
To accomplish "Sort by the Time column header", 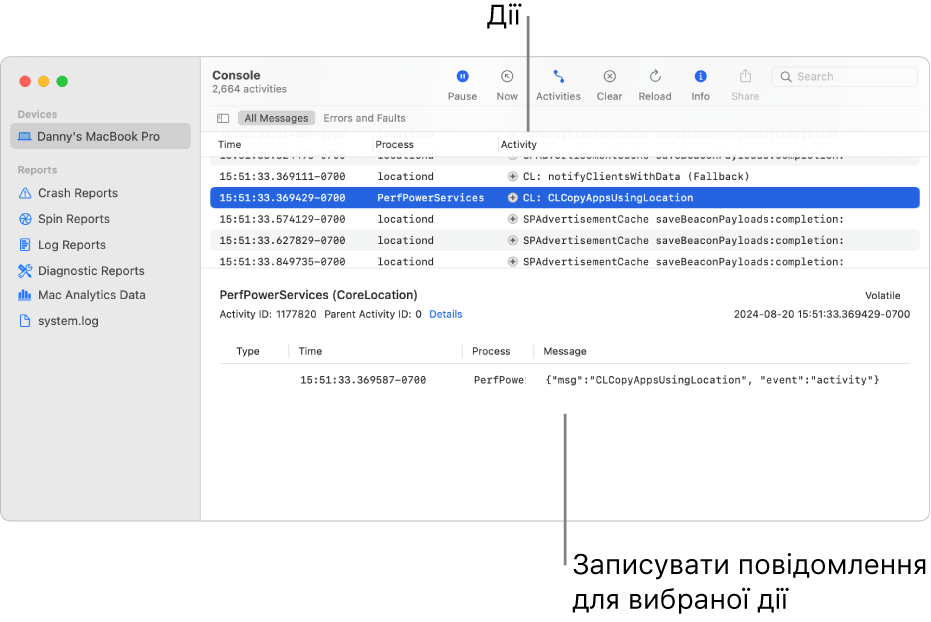I will click(x=229, y=145).
